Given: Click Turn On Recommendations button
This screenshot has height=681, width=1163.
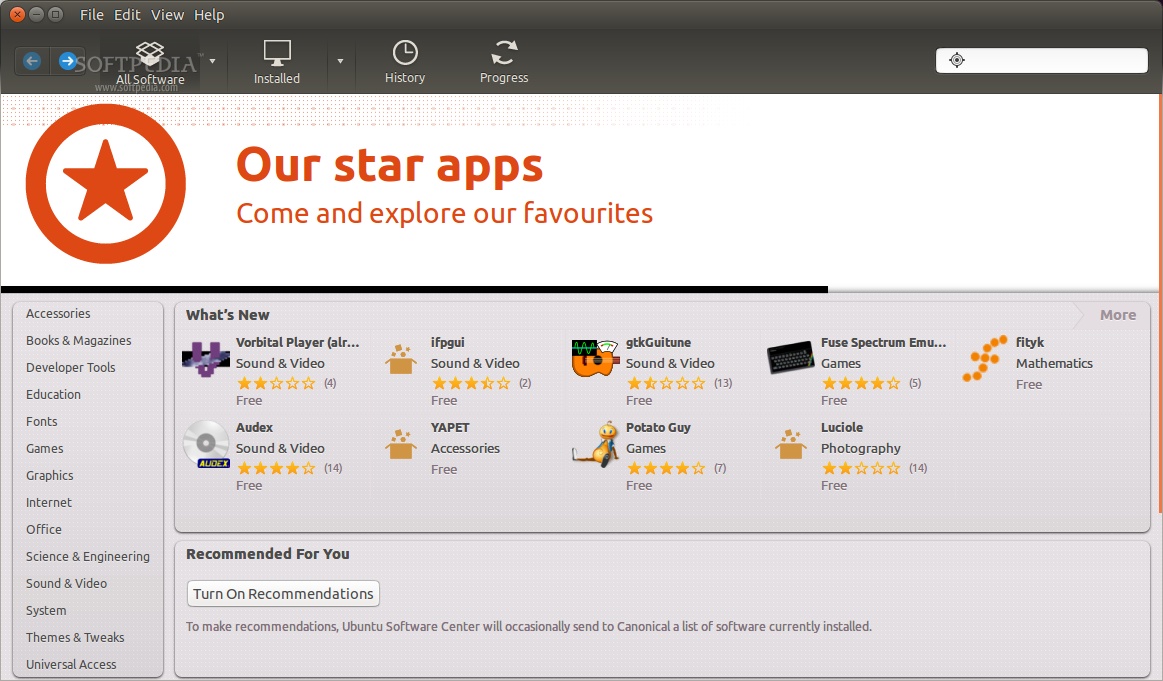Looking at the screenshot, I should (x=283, y=593).
